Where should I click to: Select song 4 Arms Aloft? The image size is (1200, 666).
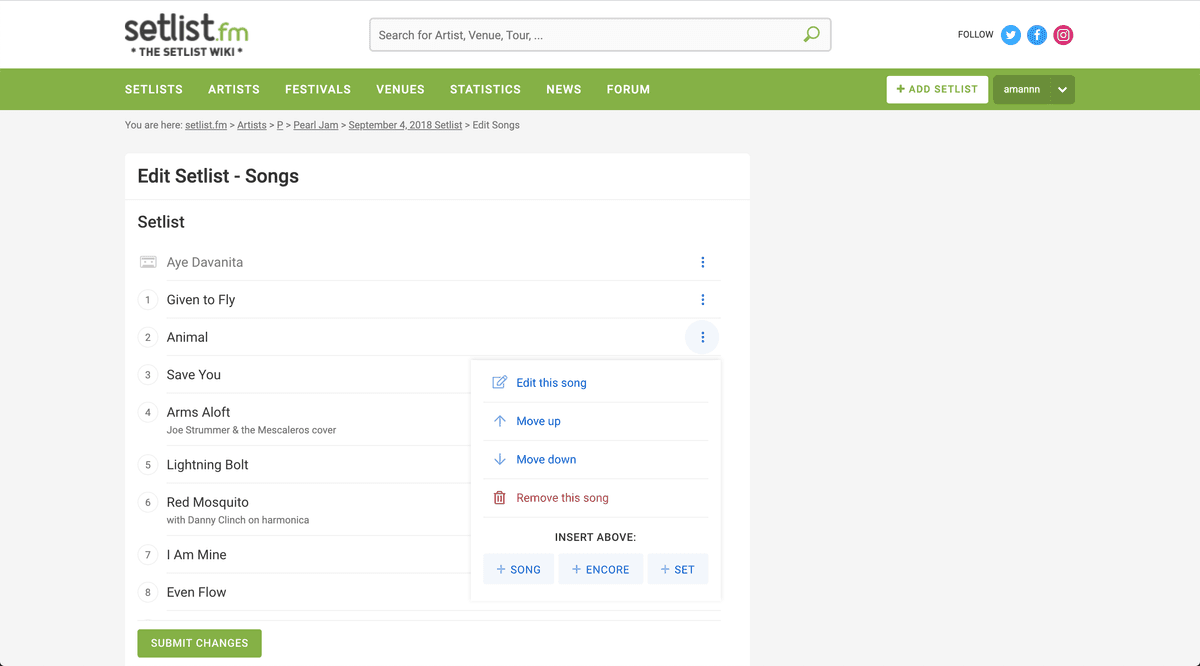(198, 412)
